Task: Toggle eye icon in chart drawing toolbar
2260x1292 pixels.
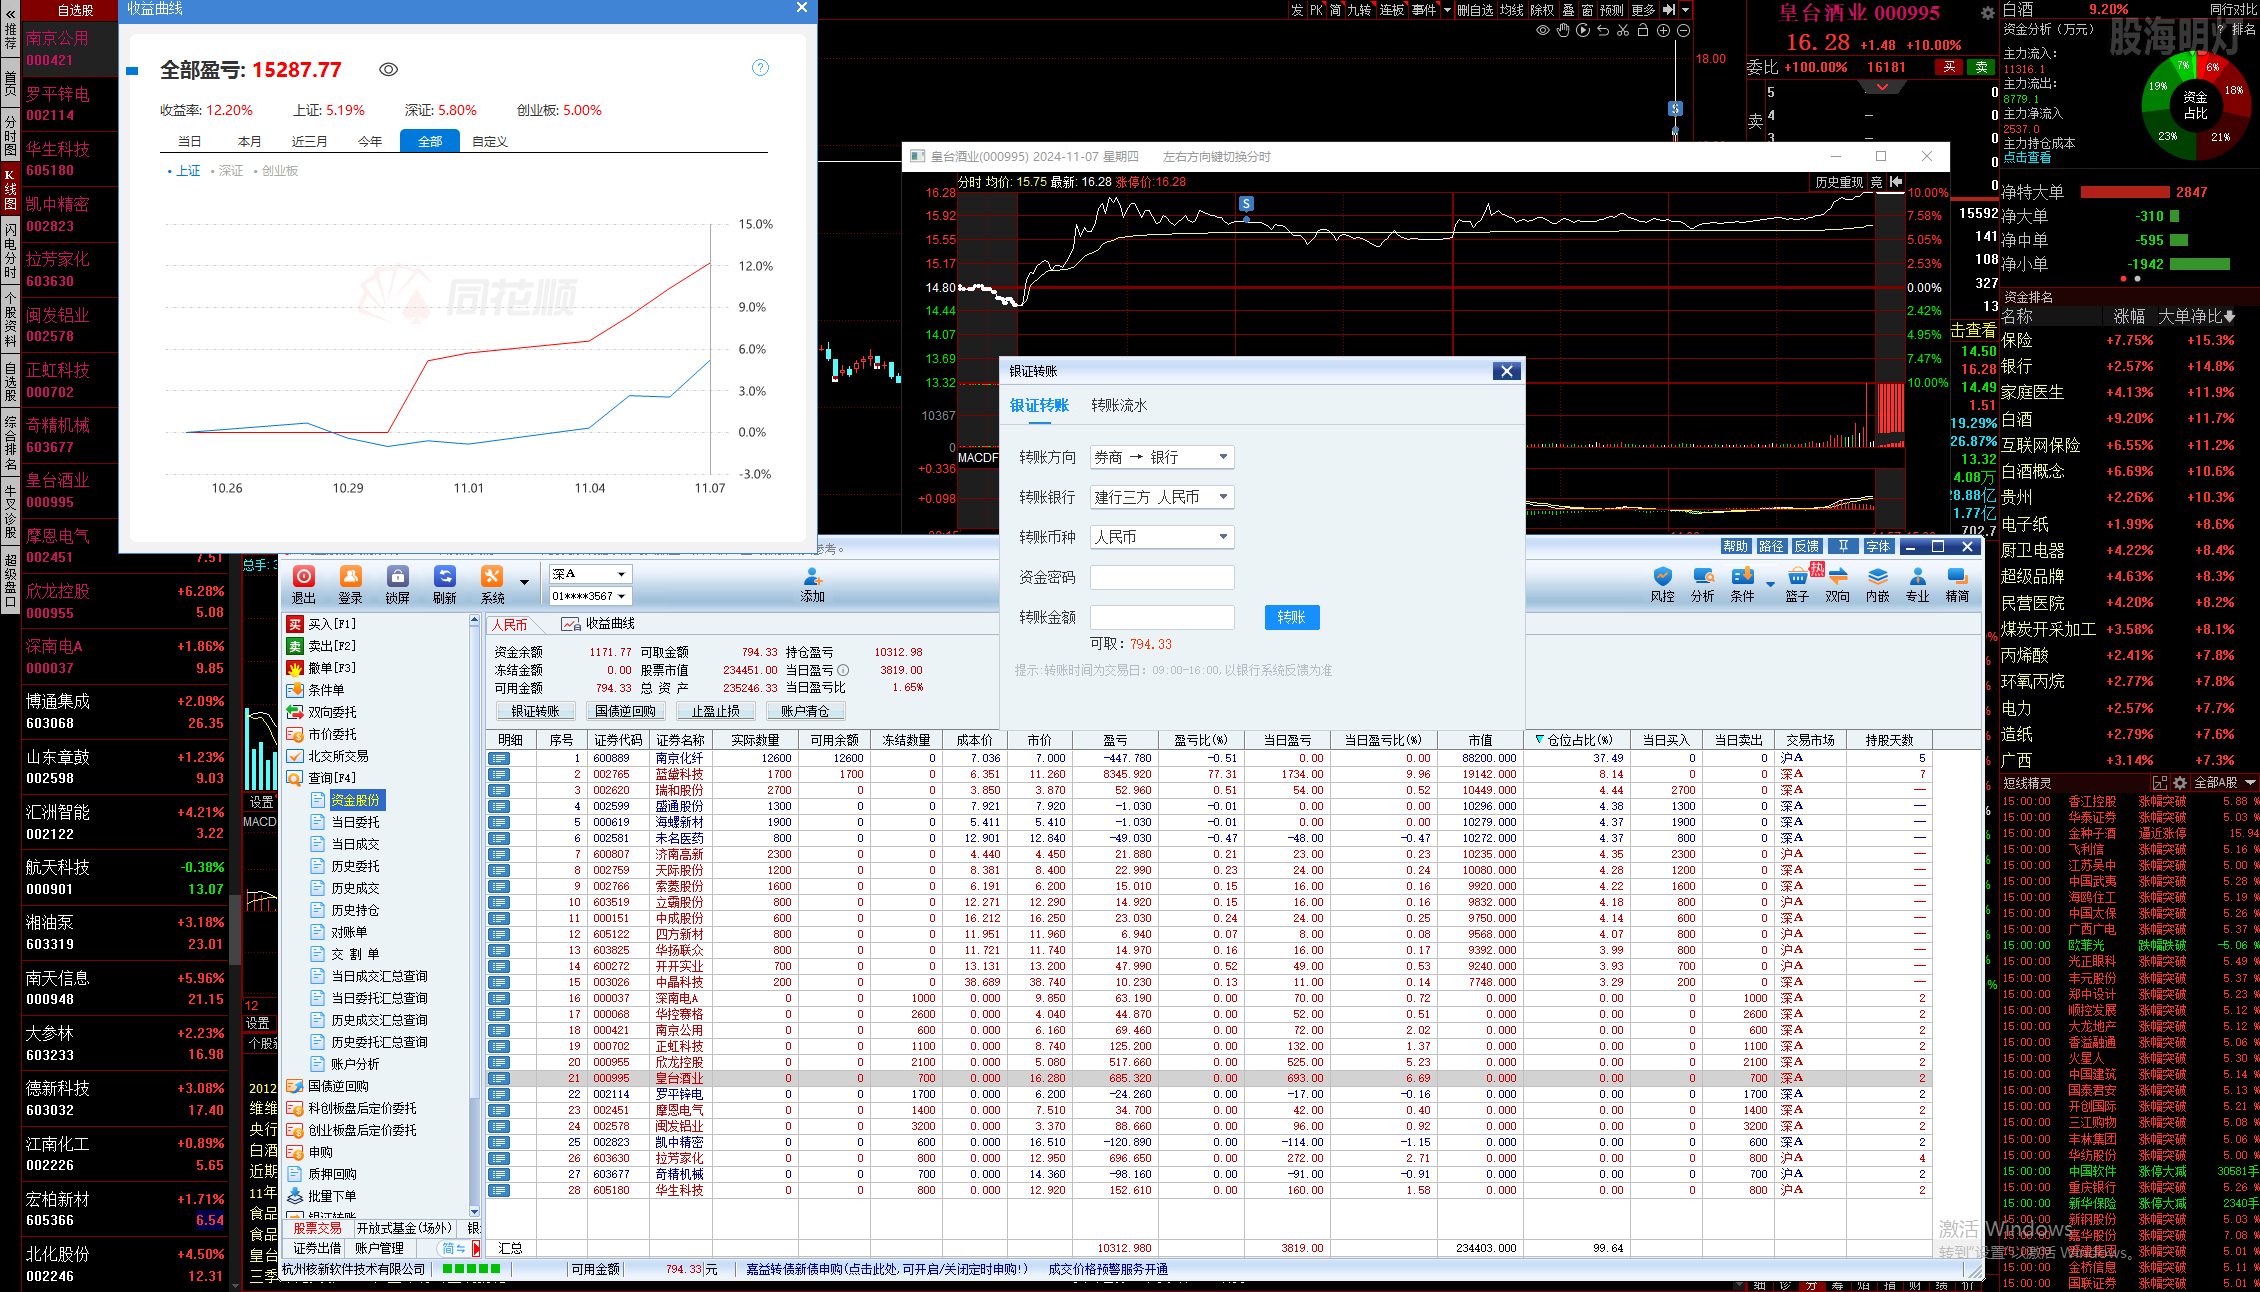Action: (x=1543, y=30)
